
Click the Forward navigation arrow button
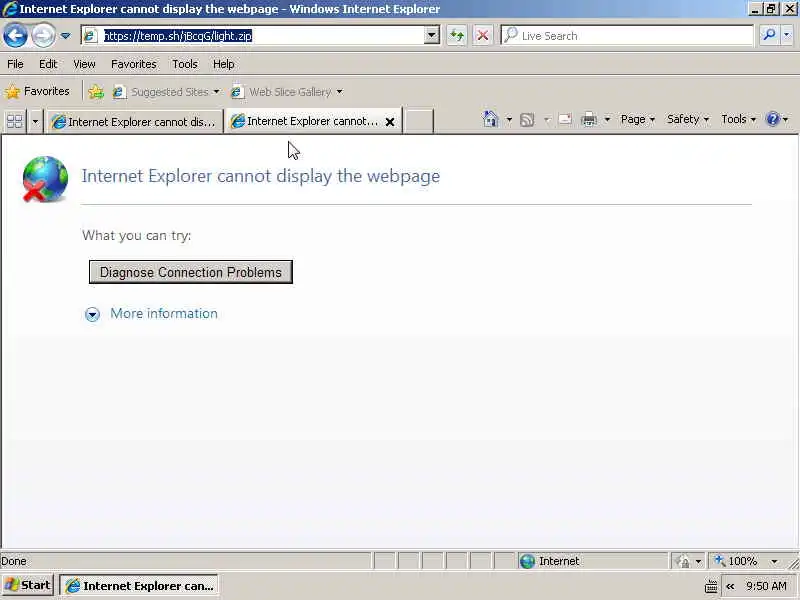(44, 36)
